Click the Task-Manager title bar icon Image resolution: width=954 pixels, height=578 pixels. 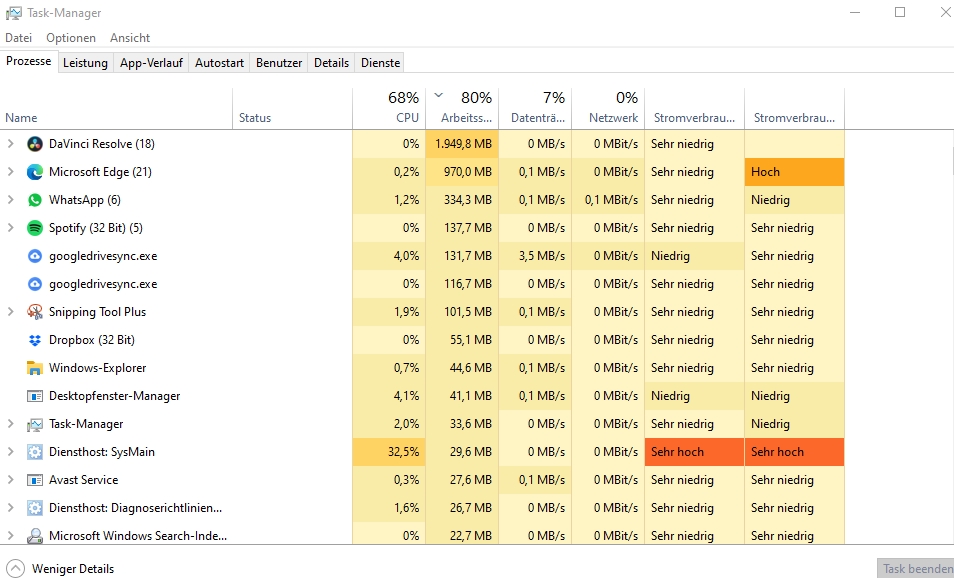(13, 13)
